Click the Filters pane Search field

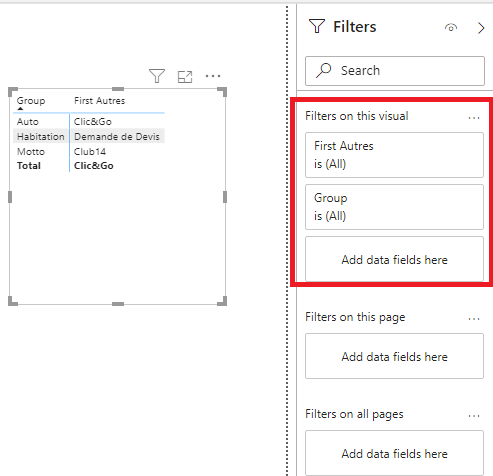395,71
